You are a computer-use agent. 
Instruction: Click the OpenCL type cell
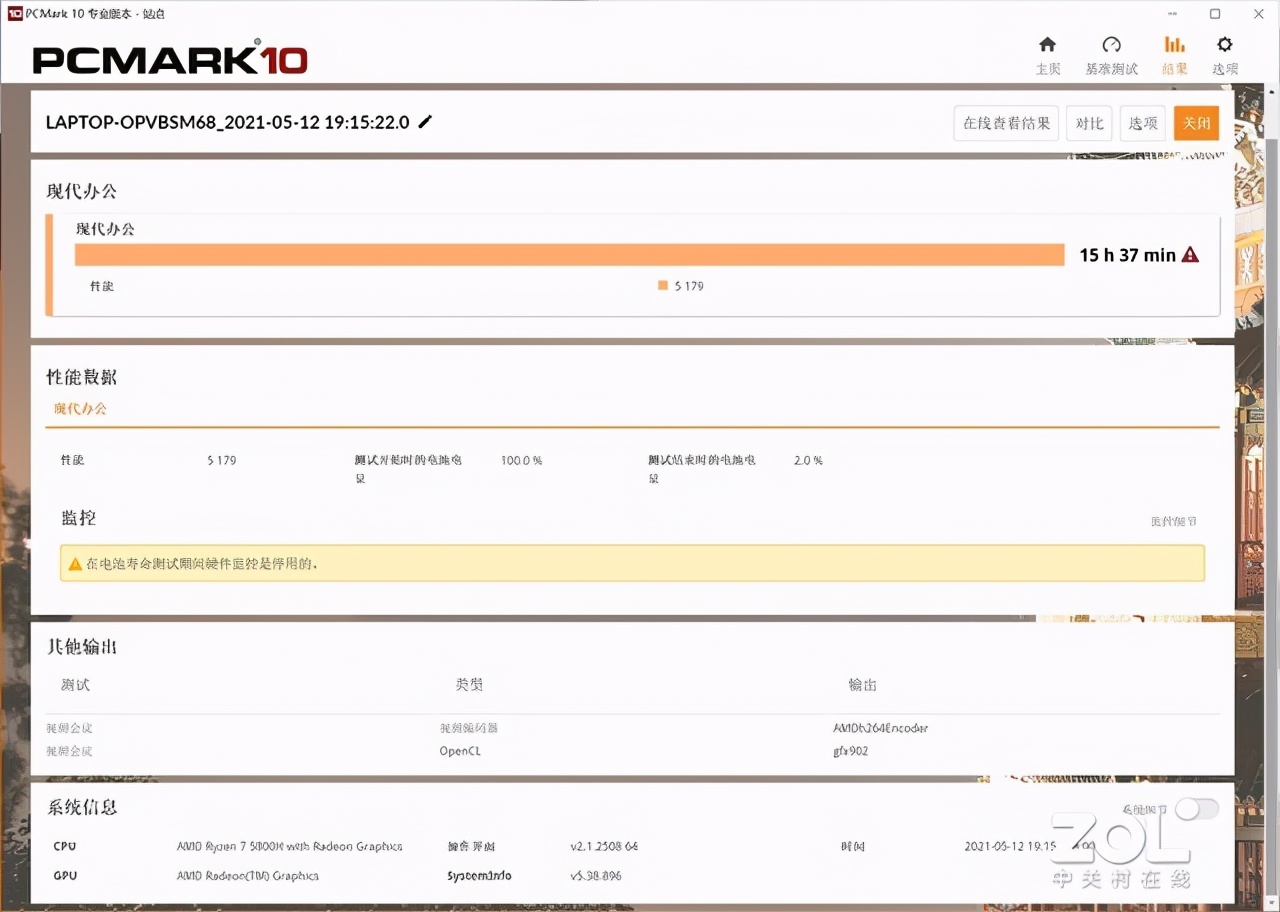[x=460, y=751]
